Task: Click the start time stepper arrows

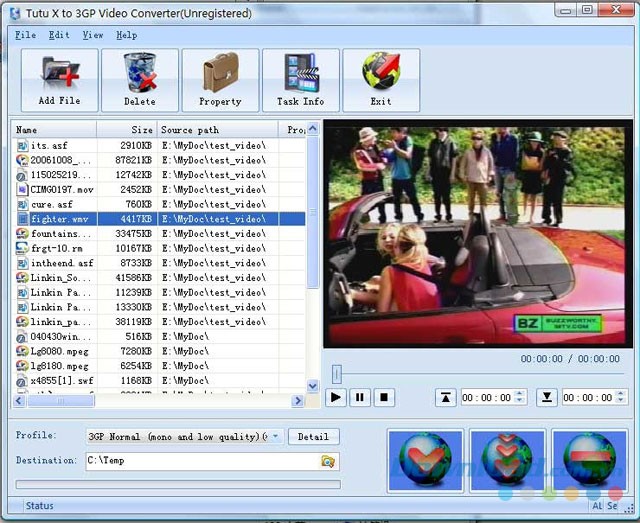Action: point(520,397)
